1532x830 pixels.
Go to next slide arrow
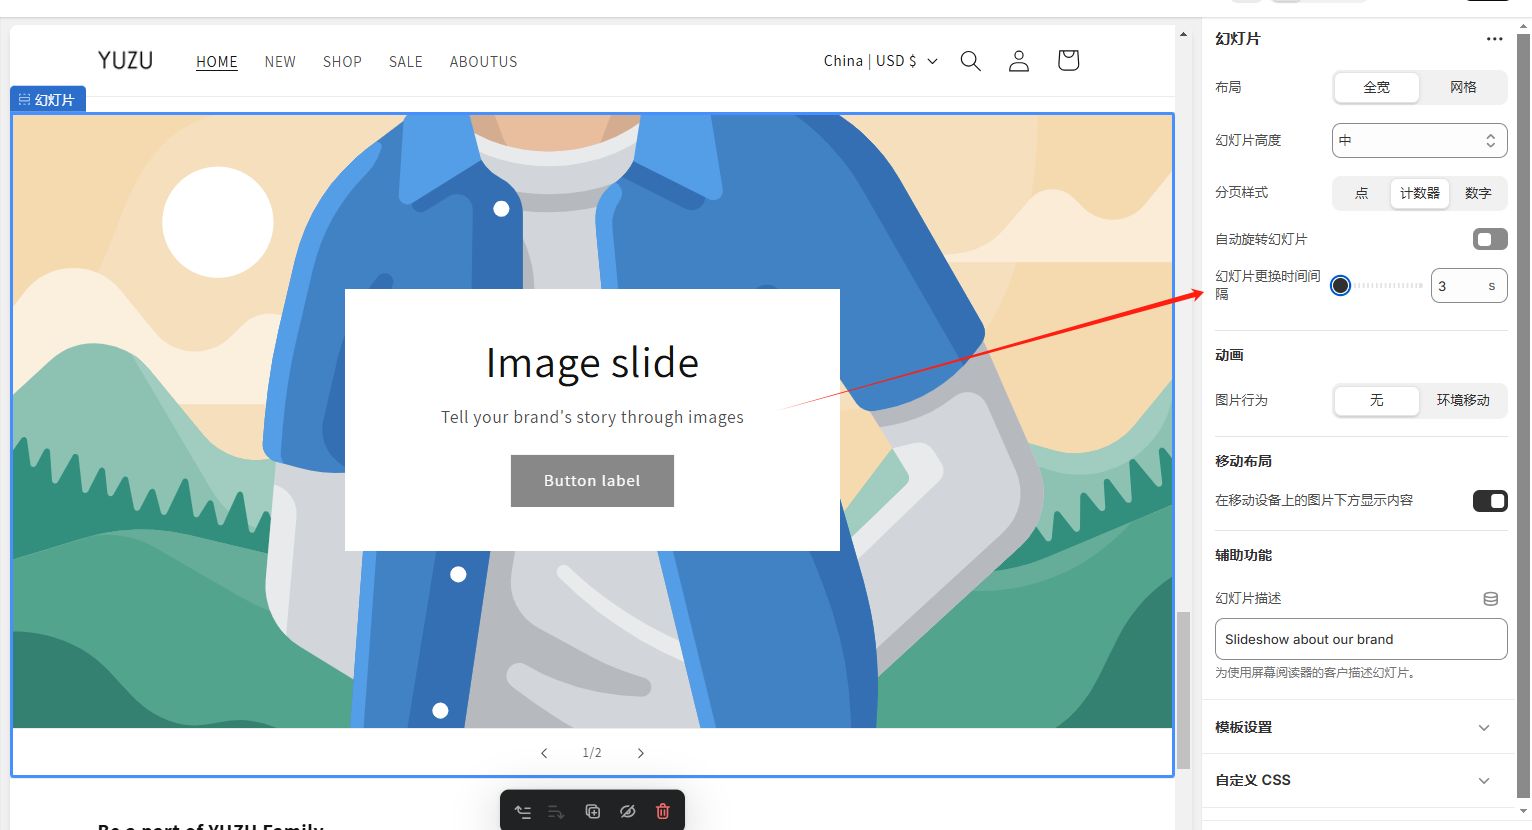coord(641,753)
